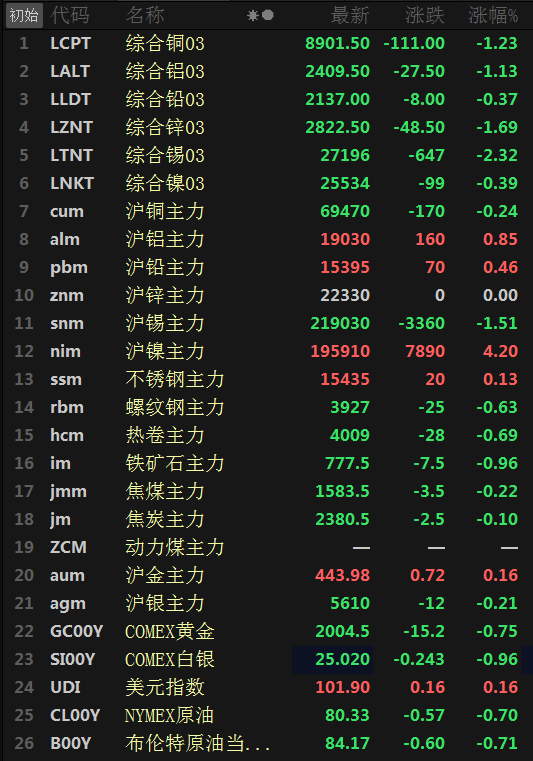Click price 22330 for 沪锌主力
Image resolution: width=533 pixels, height=761 pixels.
point(345,295)
